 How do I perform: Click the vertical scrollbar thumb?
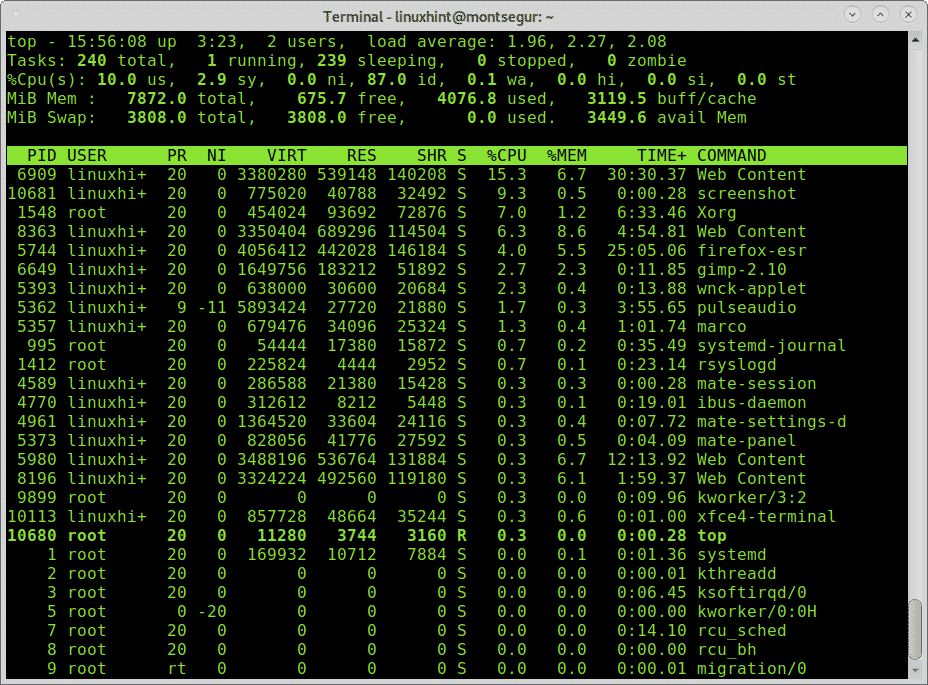point(916,629)
